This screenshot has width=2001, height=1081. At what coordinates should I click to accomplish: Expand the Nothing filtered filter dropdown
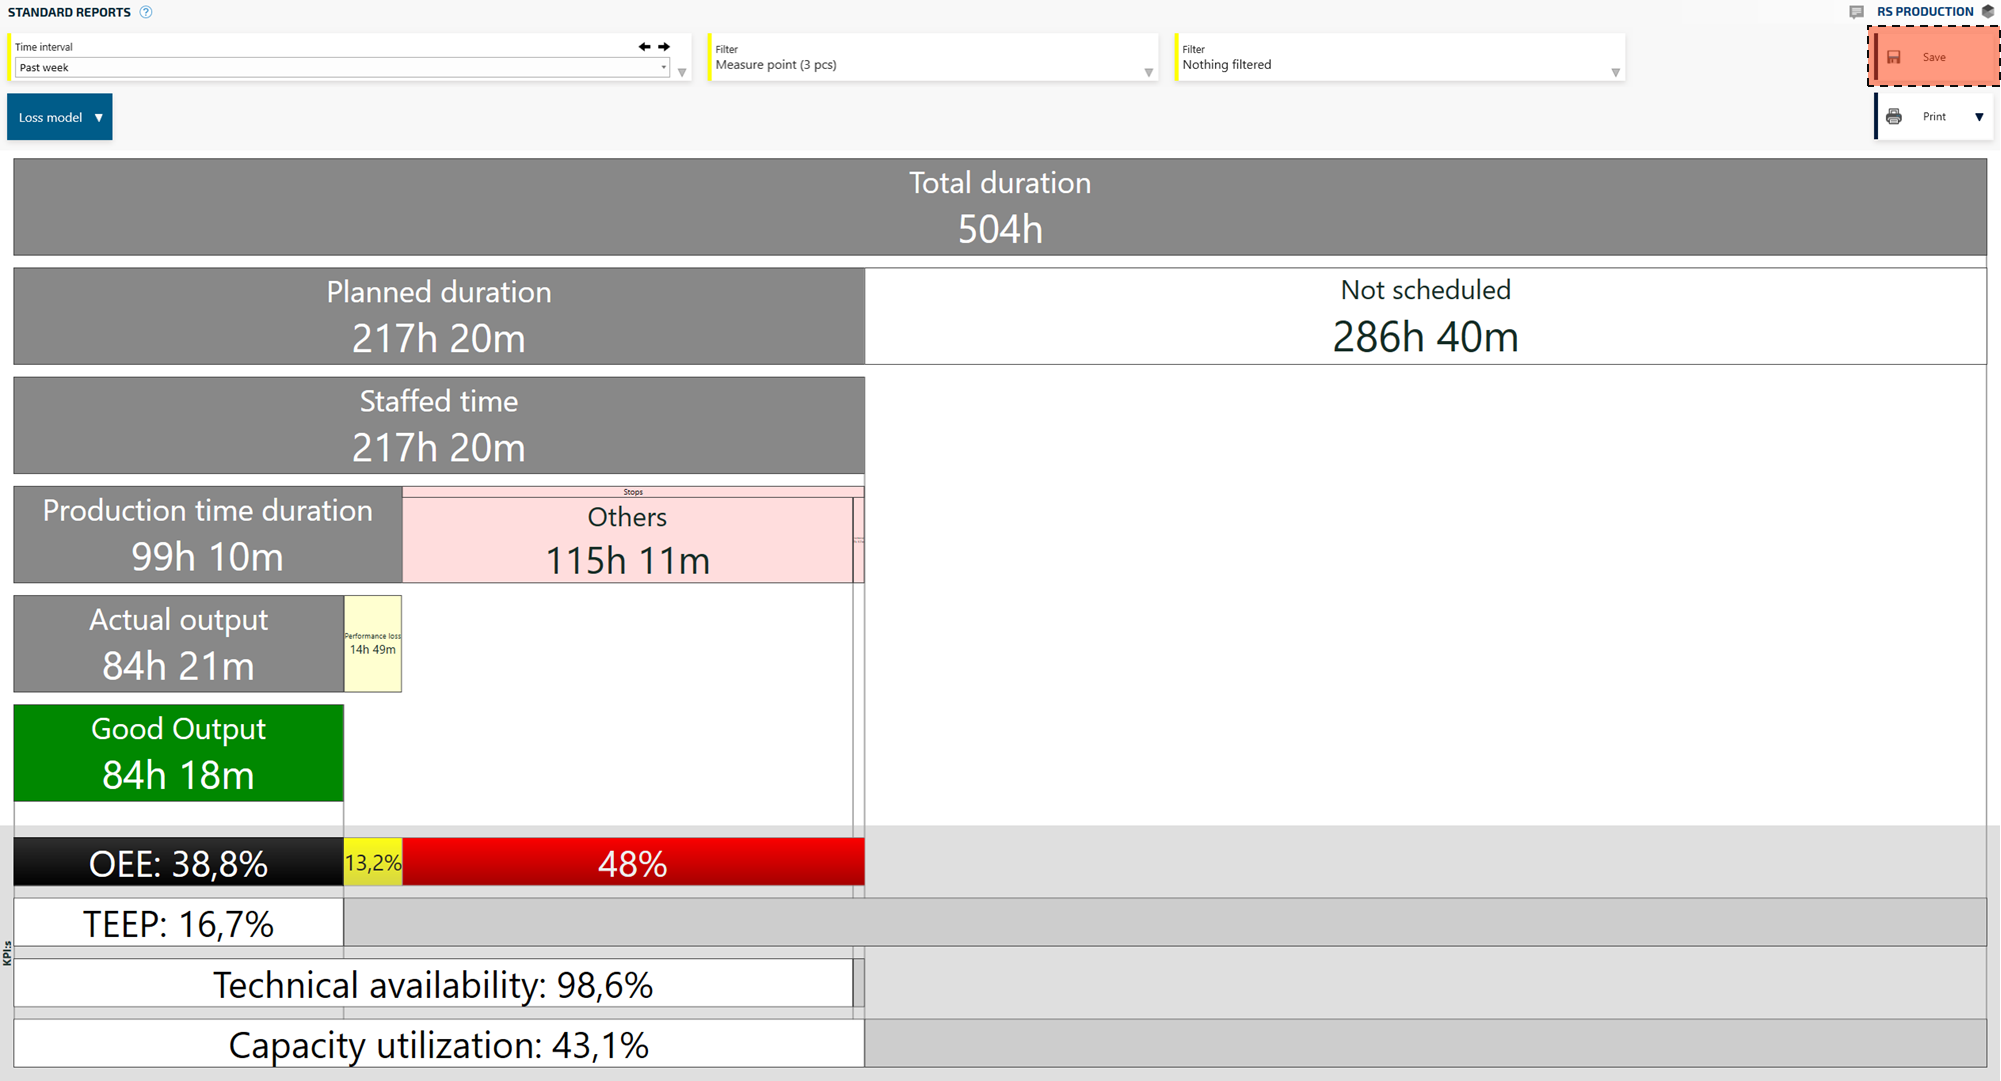coord(1615,72)
